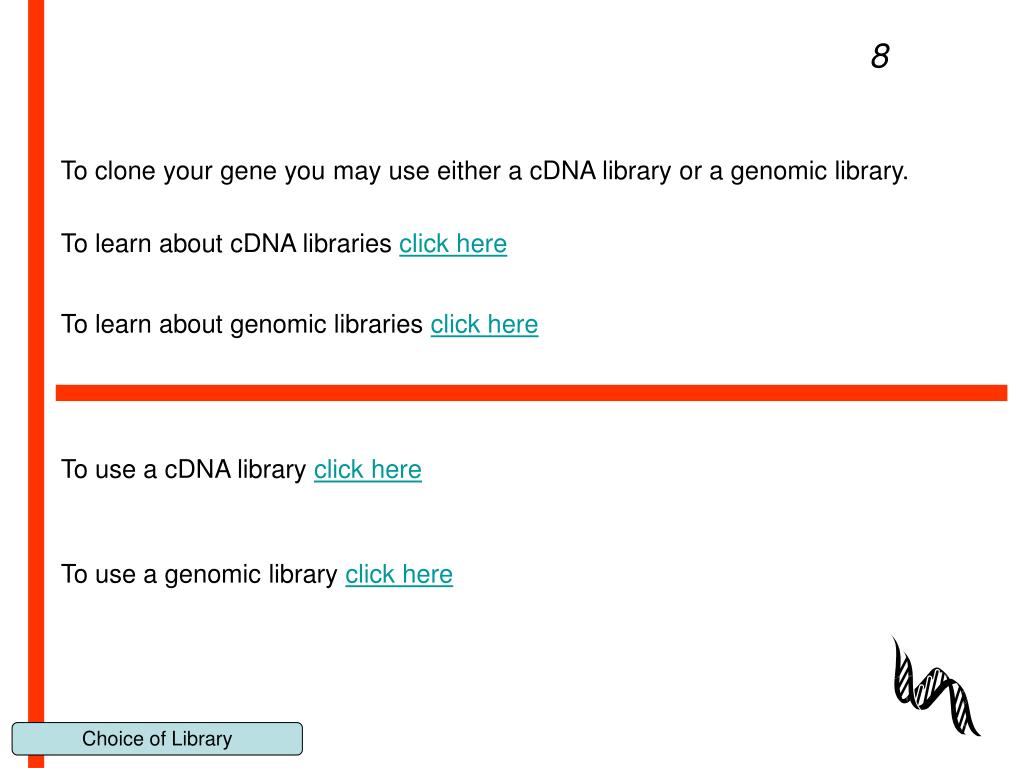Select the slide number 8
This screenshot has width=1024, height=768.
pos(880,56)
